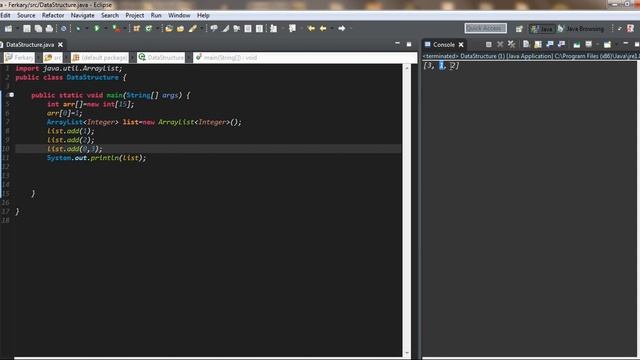The height and width of the screenshot is (360, 640).
Task: Open dropdown next to Run icon
Action: [x=105, y=29]
